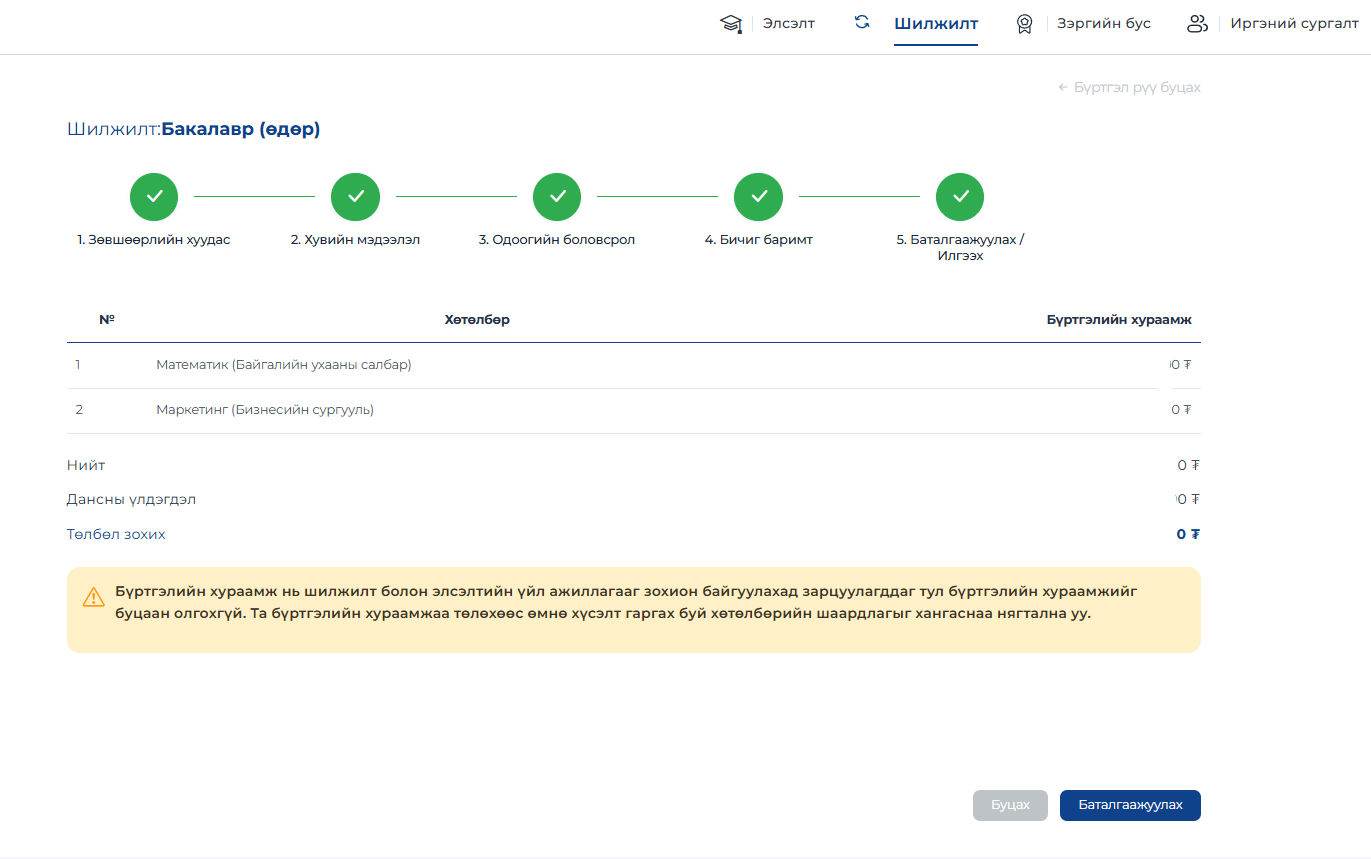Image resolution: width=1371 pixels, height=859 pixels.
Task: Click step 5 checkmark circle Баталгаажуулах / Илгээх
Action: 960,197
